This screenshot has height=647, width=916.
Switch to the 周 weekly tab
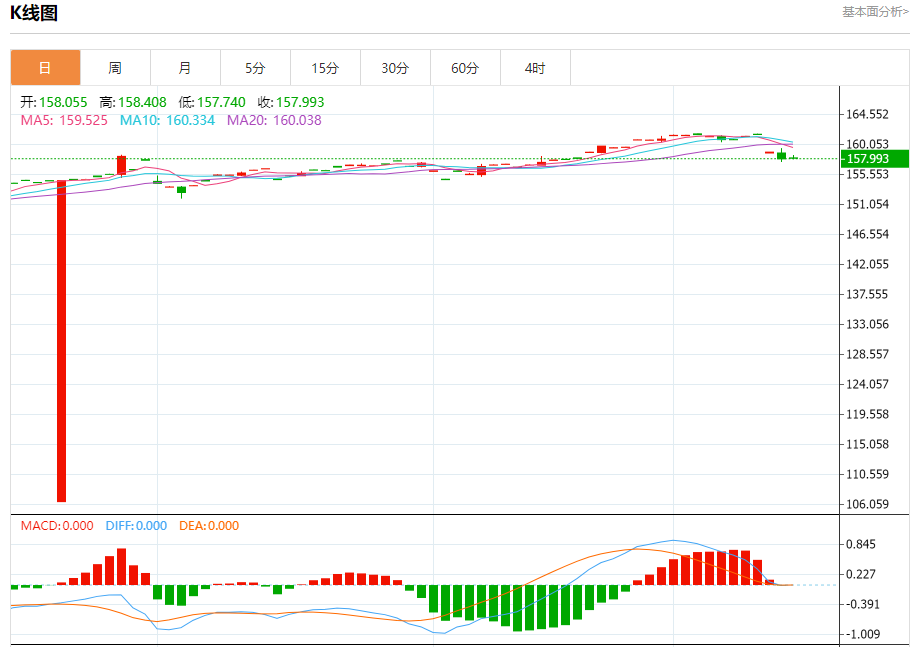point(115,68)
